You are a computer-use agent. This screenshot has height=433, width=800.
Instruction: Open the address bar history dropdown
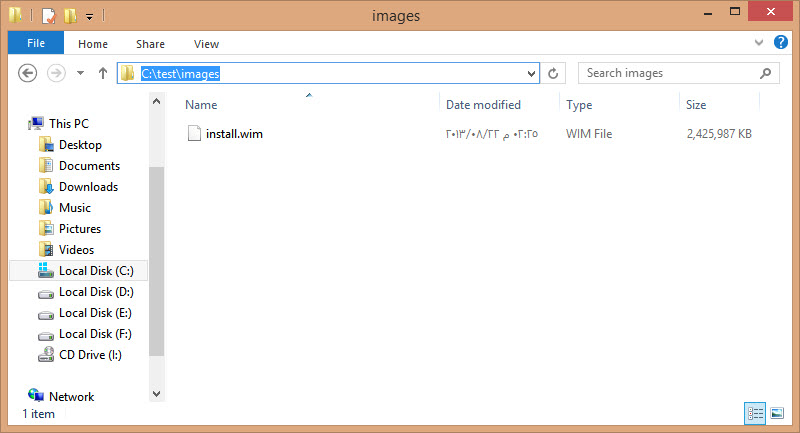(532, 73)
